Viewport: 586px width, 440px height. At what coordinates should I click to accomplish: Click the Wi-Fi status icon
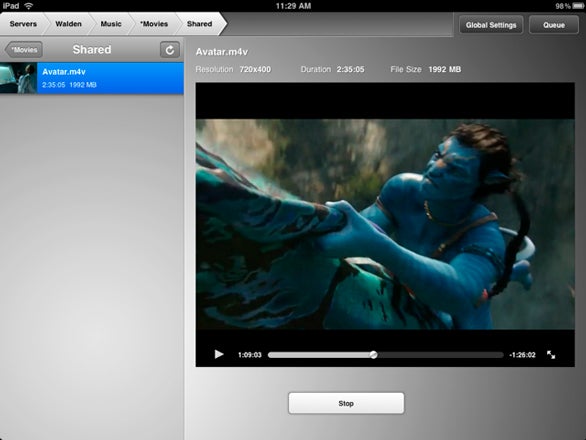(x=28, y=6)
